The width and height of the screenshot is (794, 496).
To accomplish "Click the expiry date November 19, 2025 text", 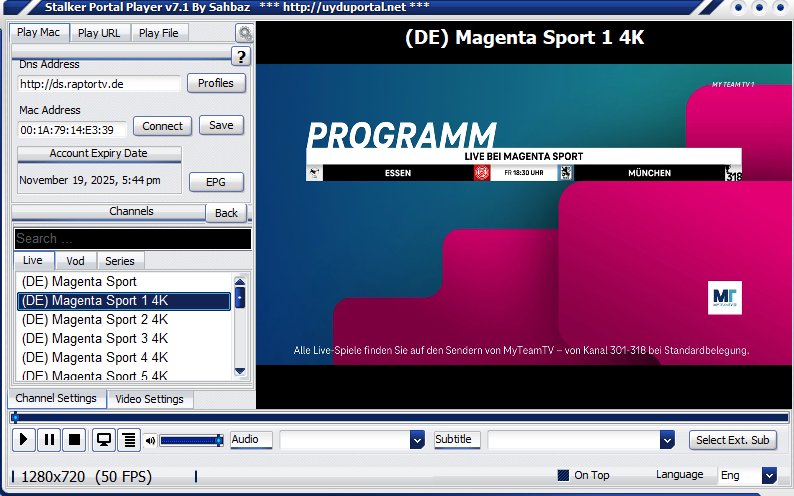I will (90, 180).
